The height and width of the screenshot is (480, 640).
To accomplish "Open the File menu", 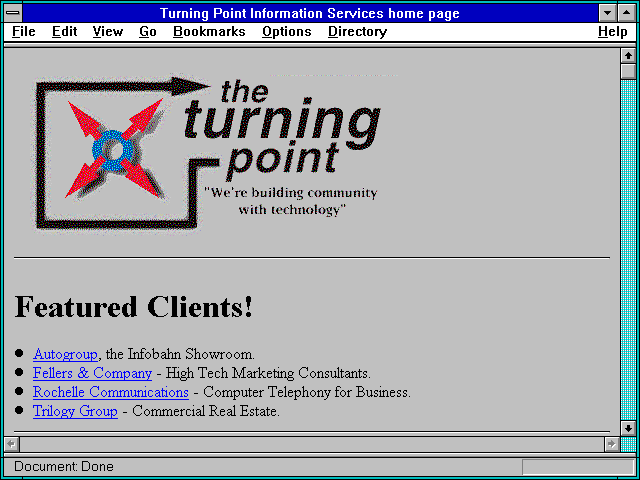I will pos(23,31).
